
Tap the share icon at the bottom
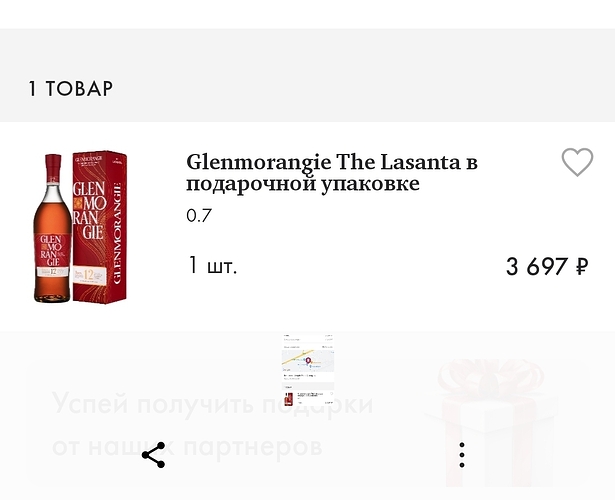[x=153, y=455]
